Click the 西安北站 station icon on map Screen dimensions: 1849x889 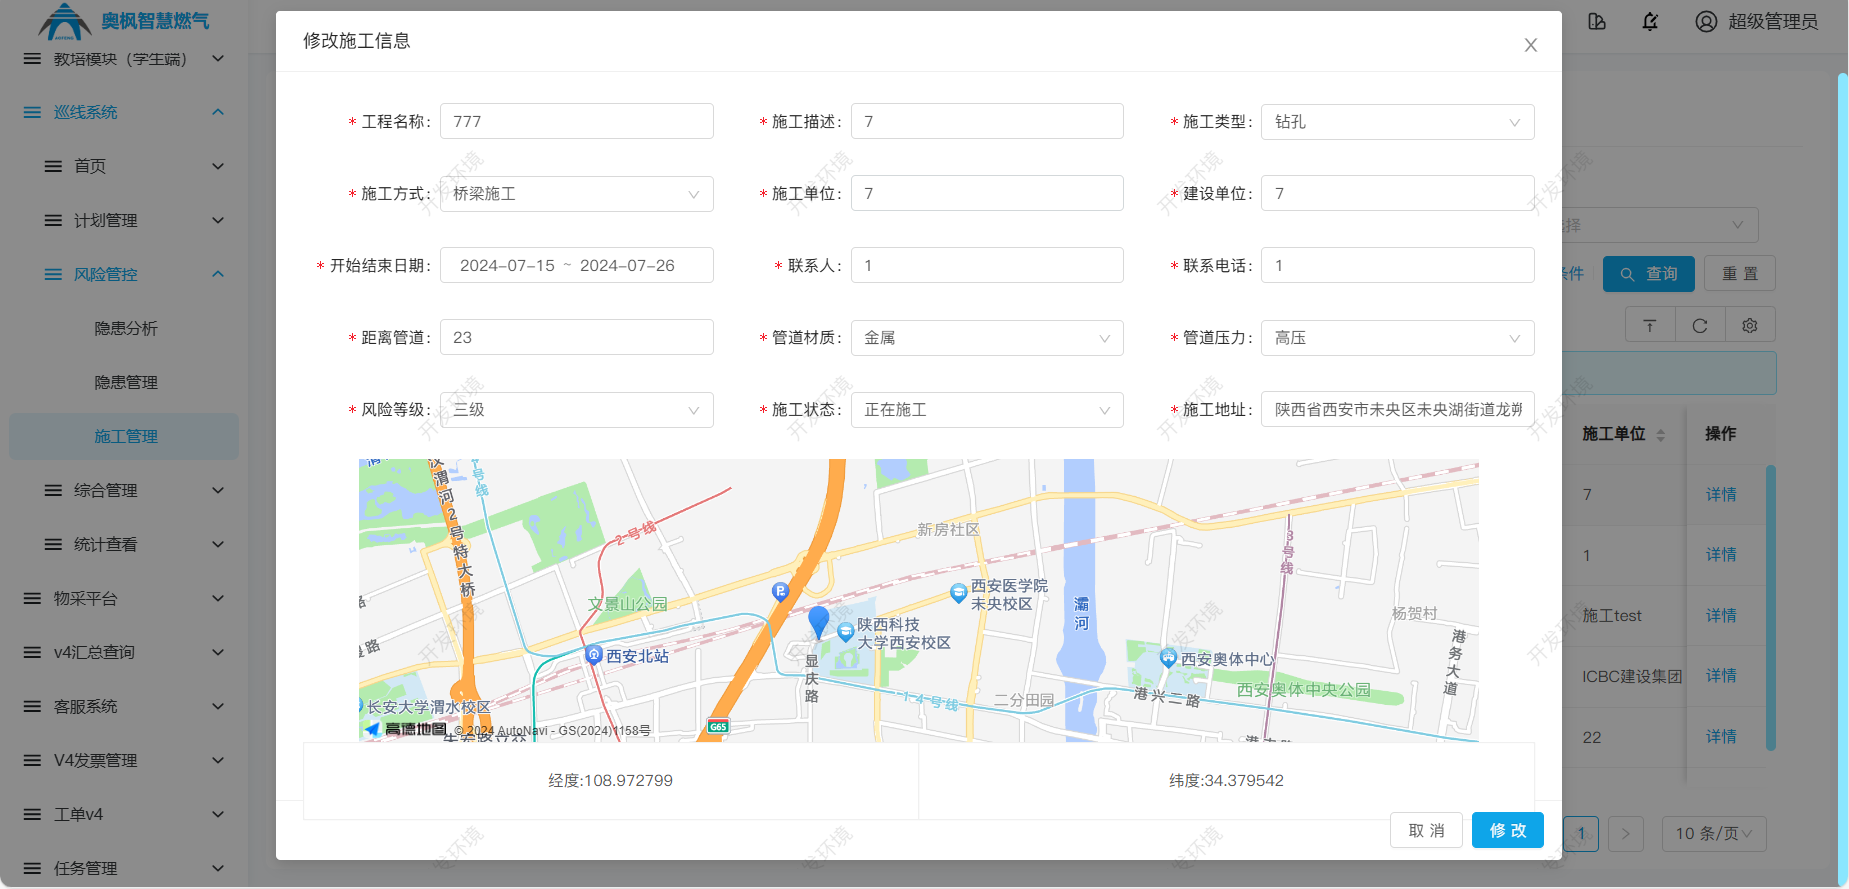tap(593, 655)
